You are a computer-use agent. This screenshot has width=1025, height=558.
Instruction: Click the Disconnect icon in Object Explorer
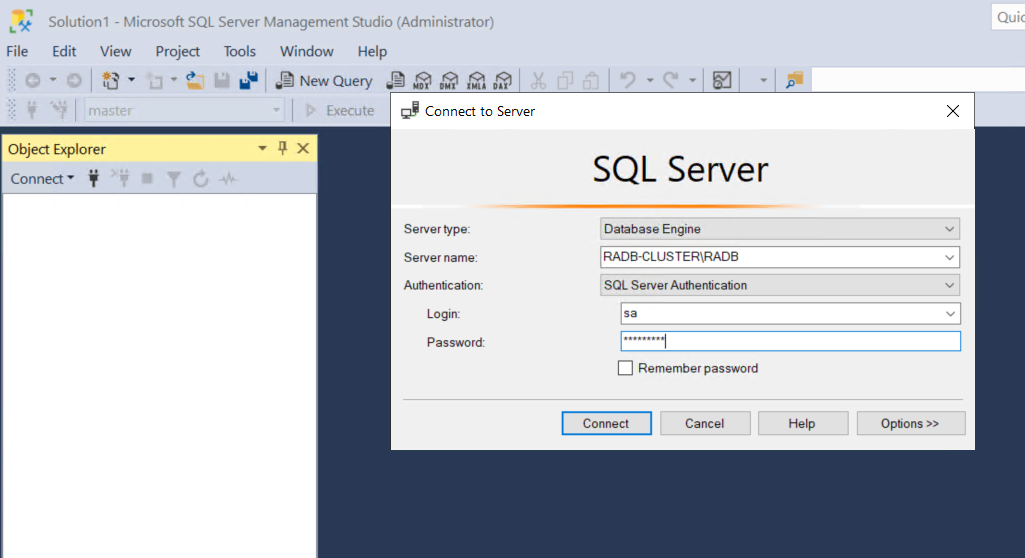coord(120,178)
